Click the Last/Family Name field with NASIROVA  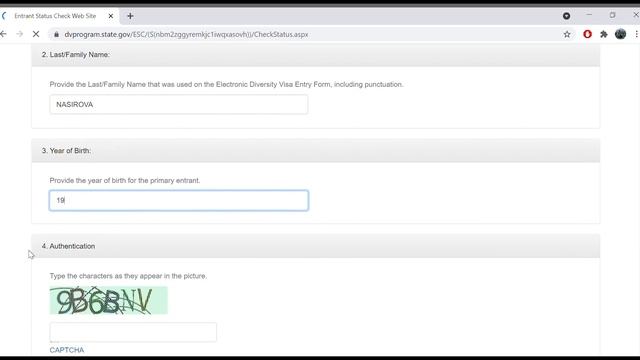179,104
